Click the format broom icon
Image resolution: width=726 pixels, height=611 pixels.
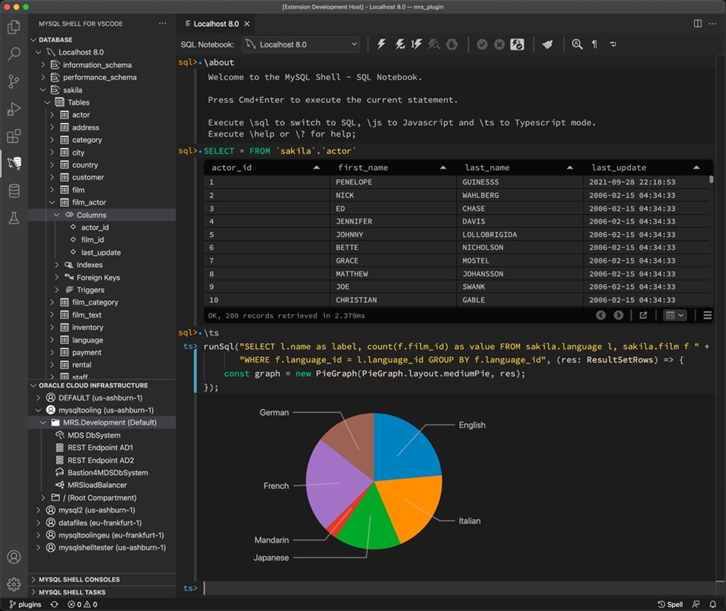tap(547, 44)
